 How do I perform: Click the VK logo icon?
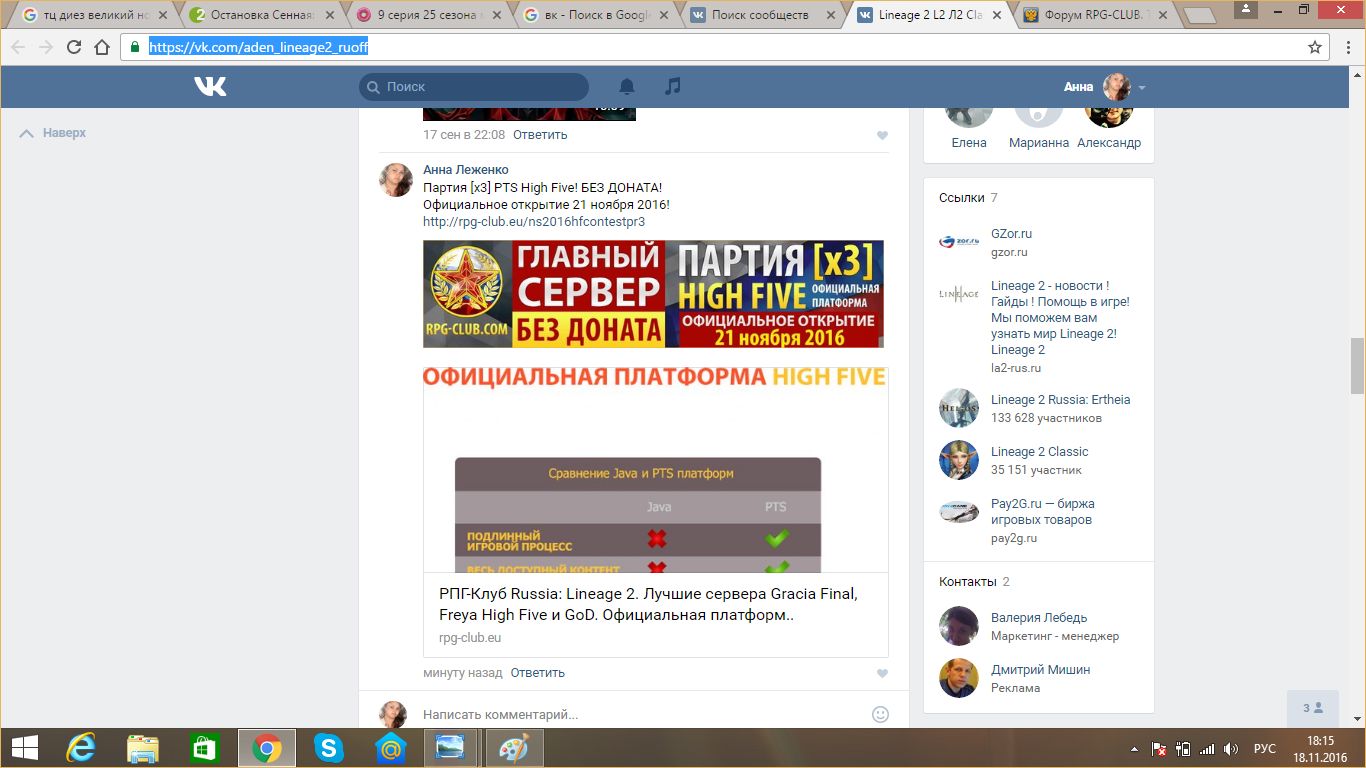[210, 87]
